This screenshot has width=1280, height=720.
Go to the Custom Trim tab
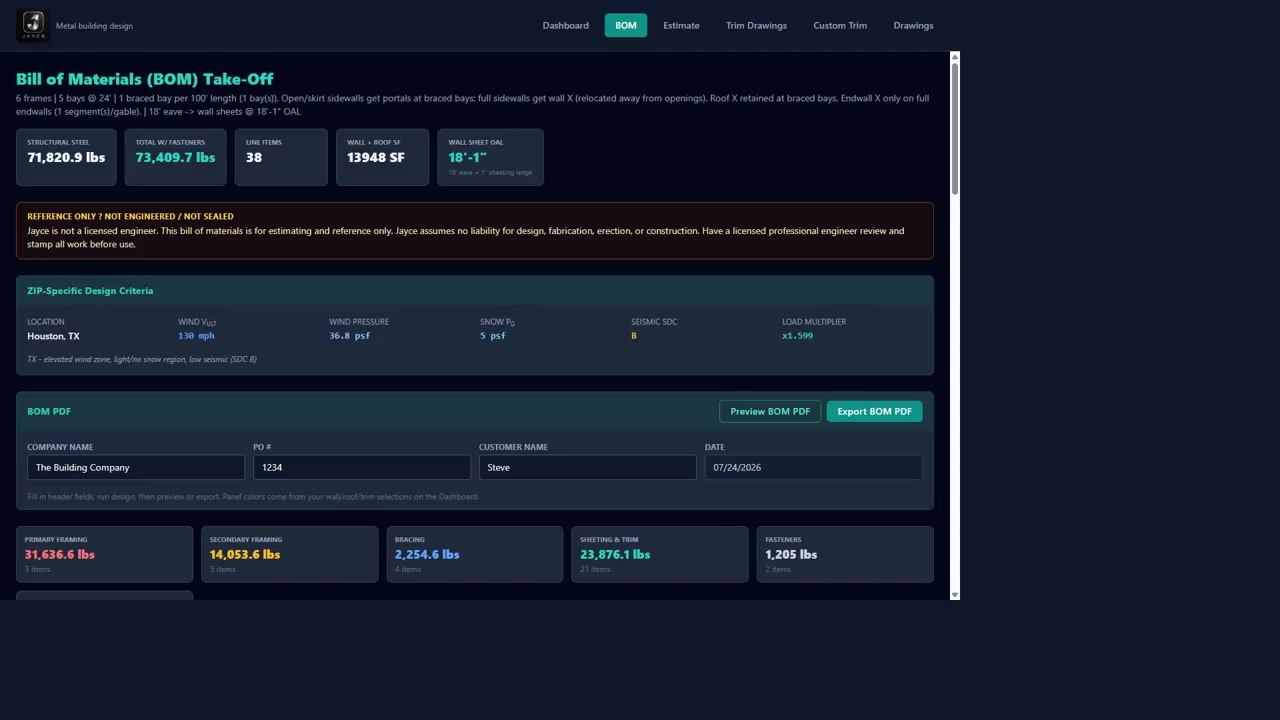(x=840, y=25)
